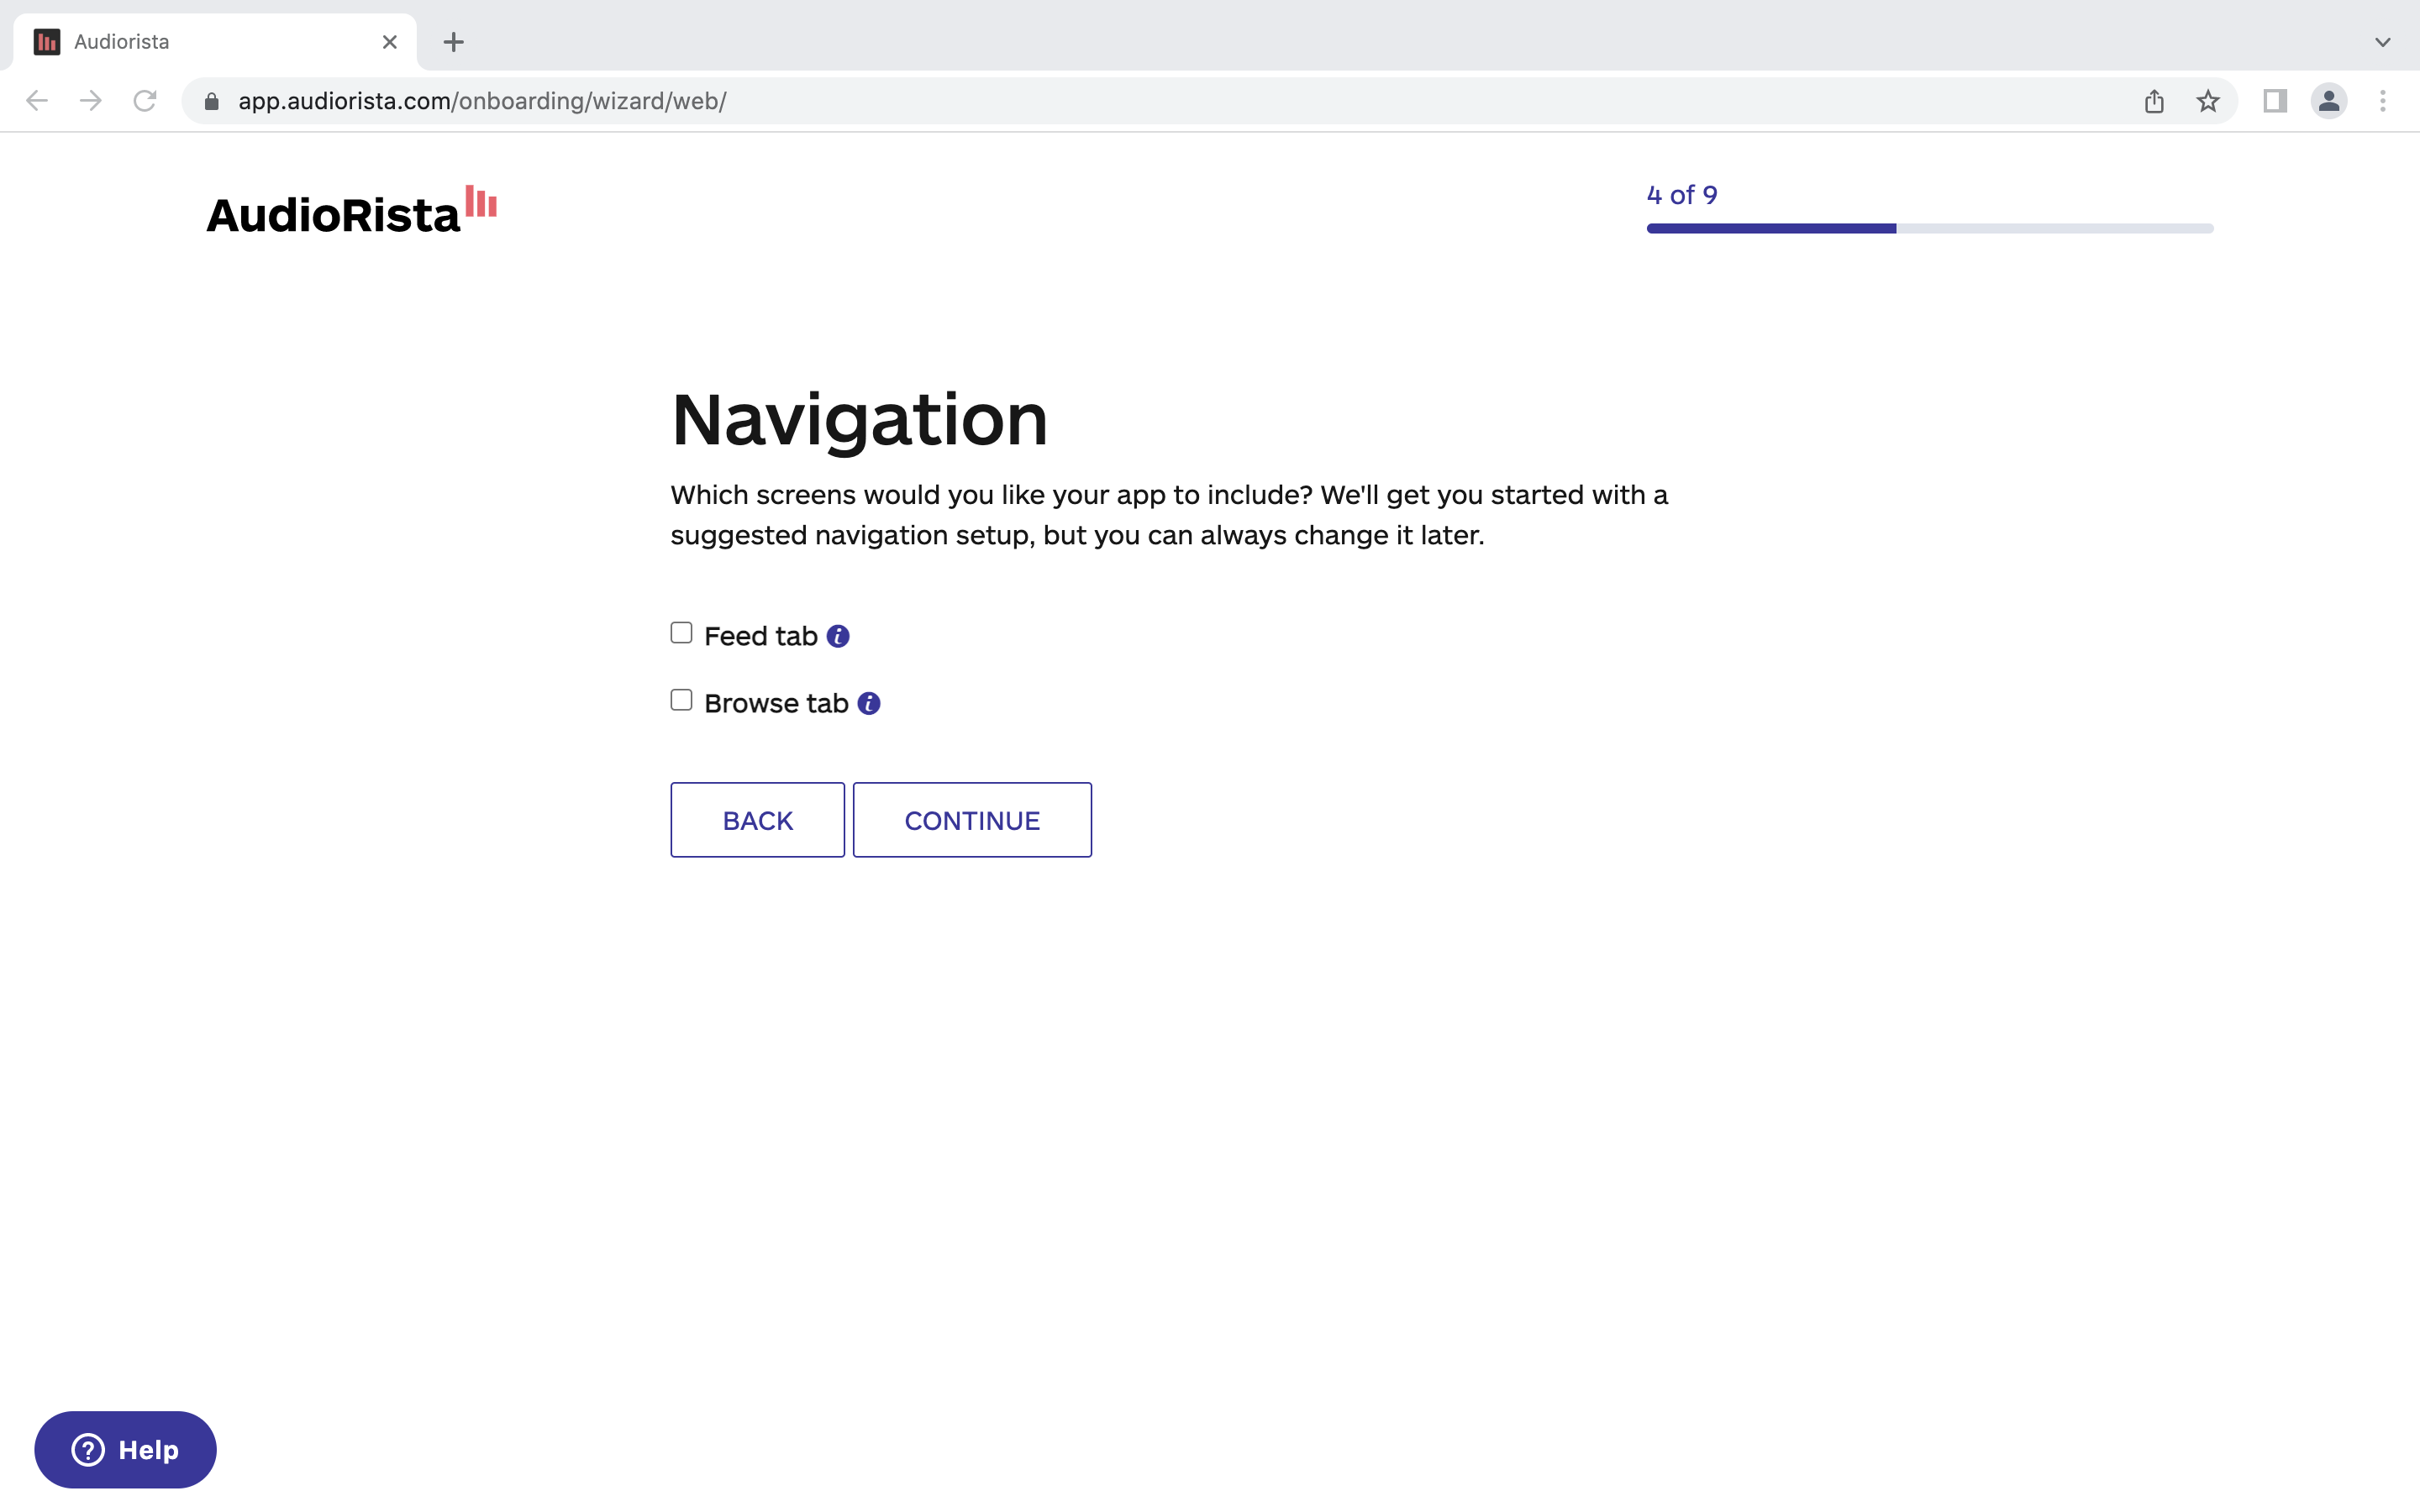Click the 'Feed tab' label
Screen dimensions: 2420x1512
pyautogui.click(x=761, y=636)
